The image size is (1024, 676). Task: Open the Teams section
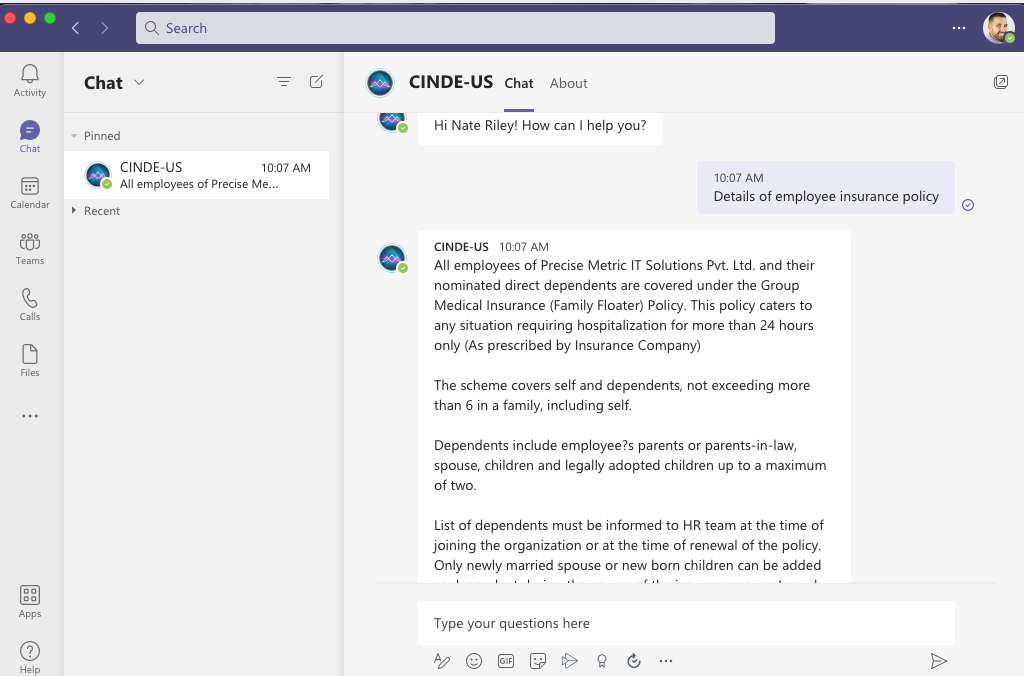[30, 249]
